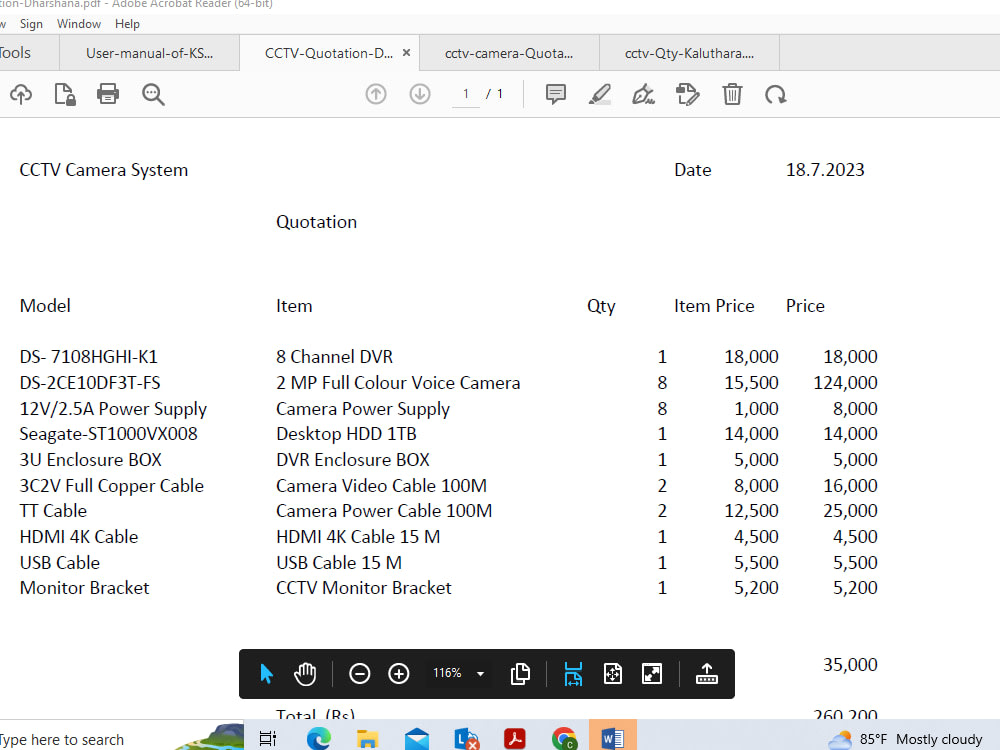Click the protect document lock icon
1000x750 pixels.
64,94
